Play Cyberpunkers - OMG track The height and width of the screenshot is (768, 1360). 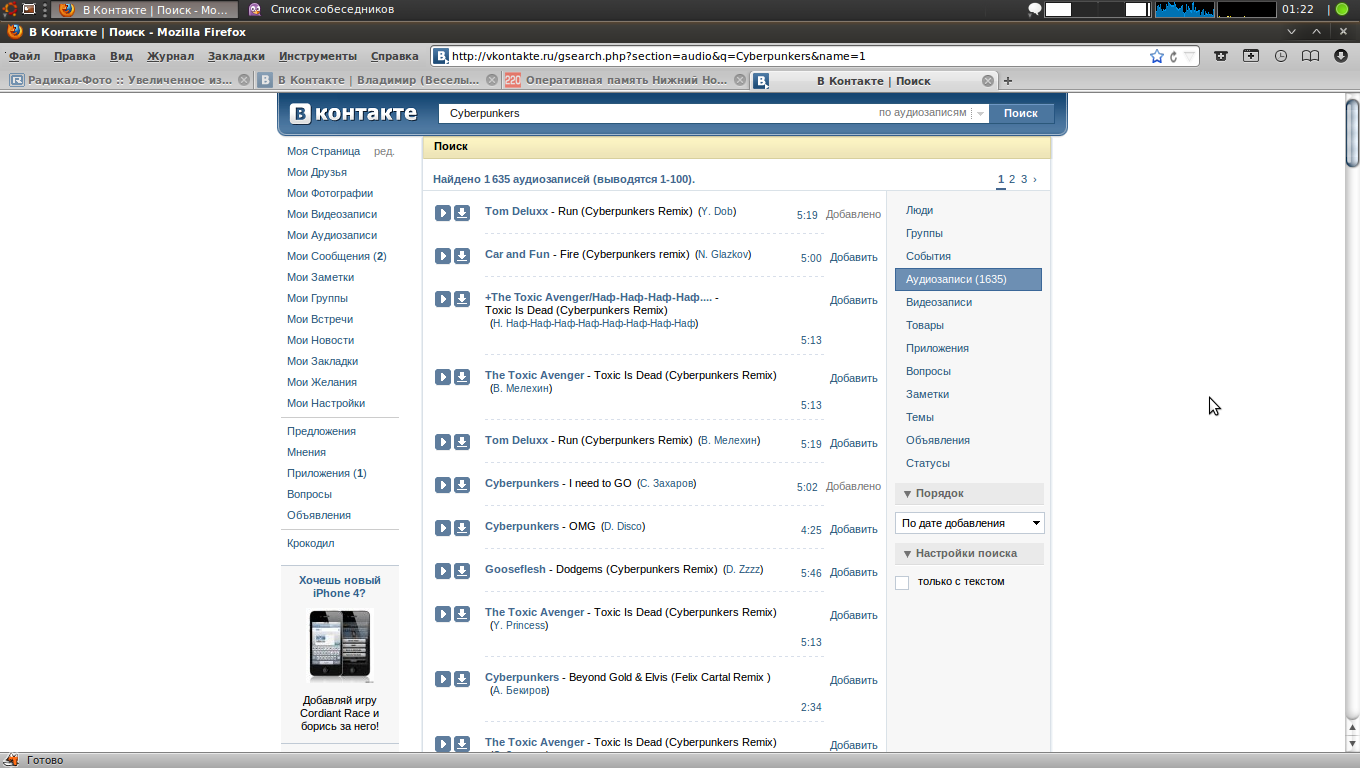click(443, 528)
